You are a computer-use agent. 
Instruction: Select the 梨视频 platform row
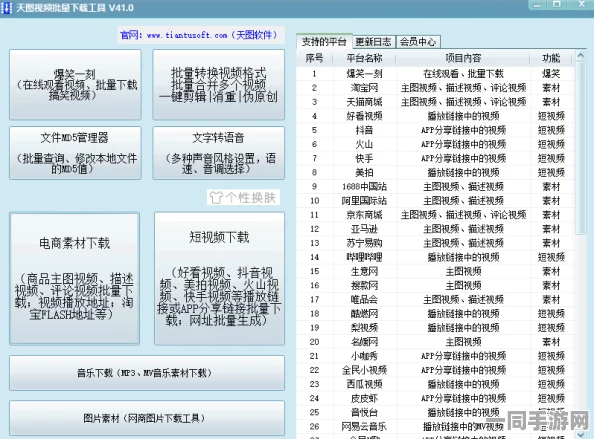(435, 328)
